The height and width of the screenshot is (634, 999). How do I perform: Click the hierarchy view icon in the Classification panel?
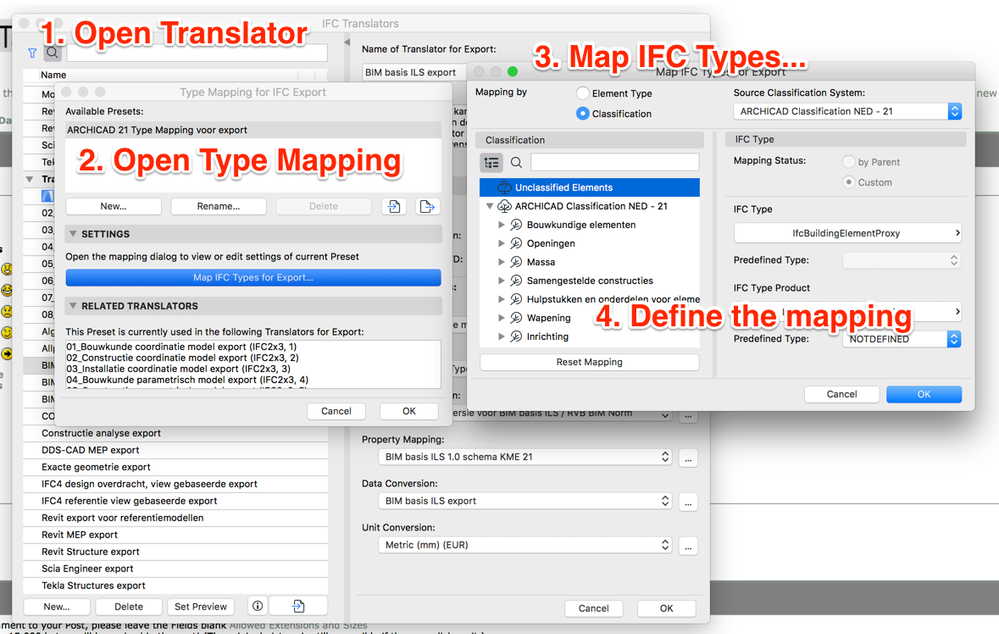(x=490, y=160)
